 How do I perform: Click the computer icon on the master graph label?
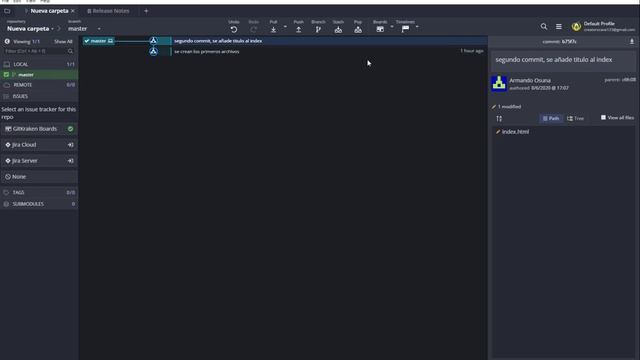110,41
